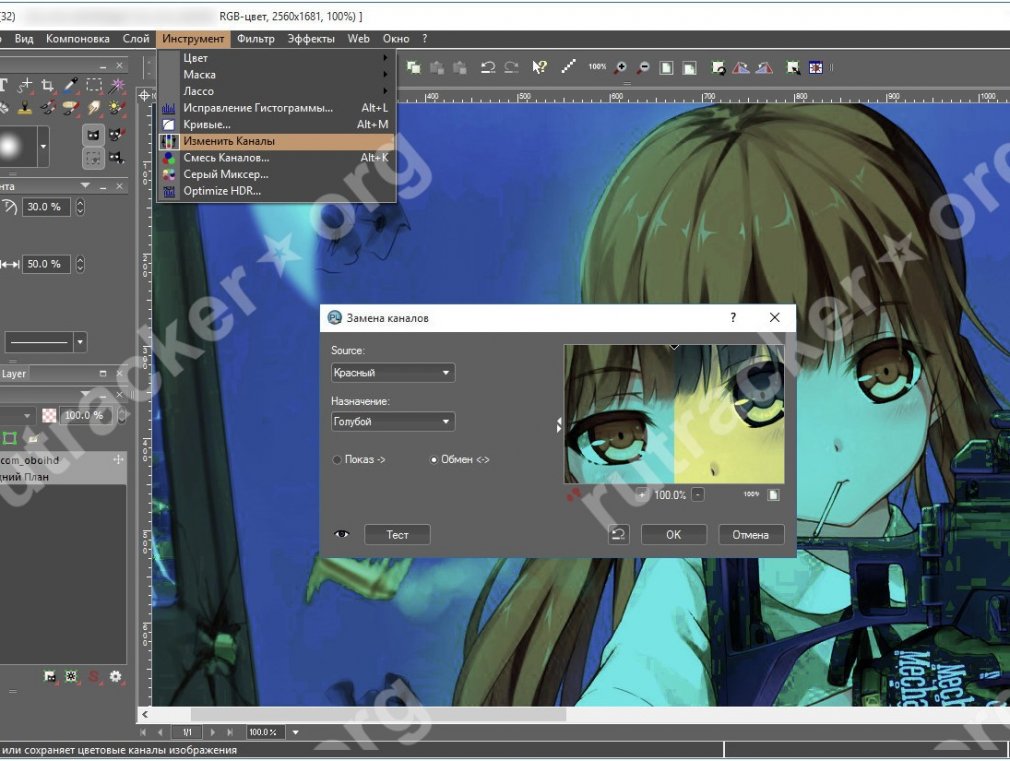Viewport: 1010px width, 761px height.
Task: Select the Dodge light brush tool
Action: point(117,108)
